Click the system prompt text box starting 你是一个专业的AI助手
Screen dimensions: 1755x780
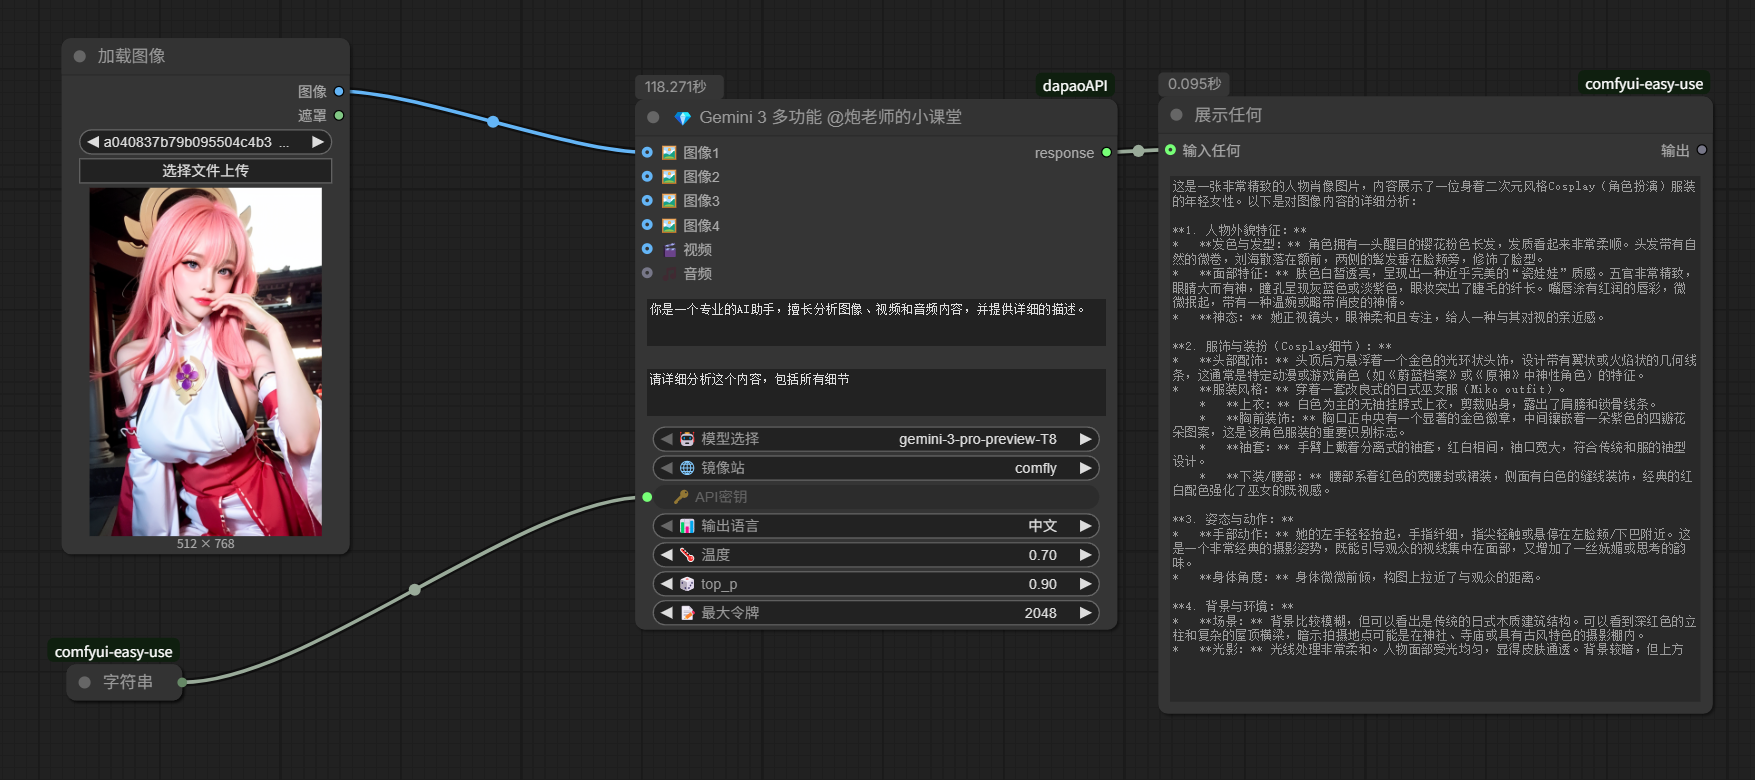click(x=876, y=322)
